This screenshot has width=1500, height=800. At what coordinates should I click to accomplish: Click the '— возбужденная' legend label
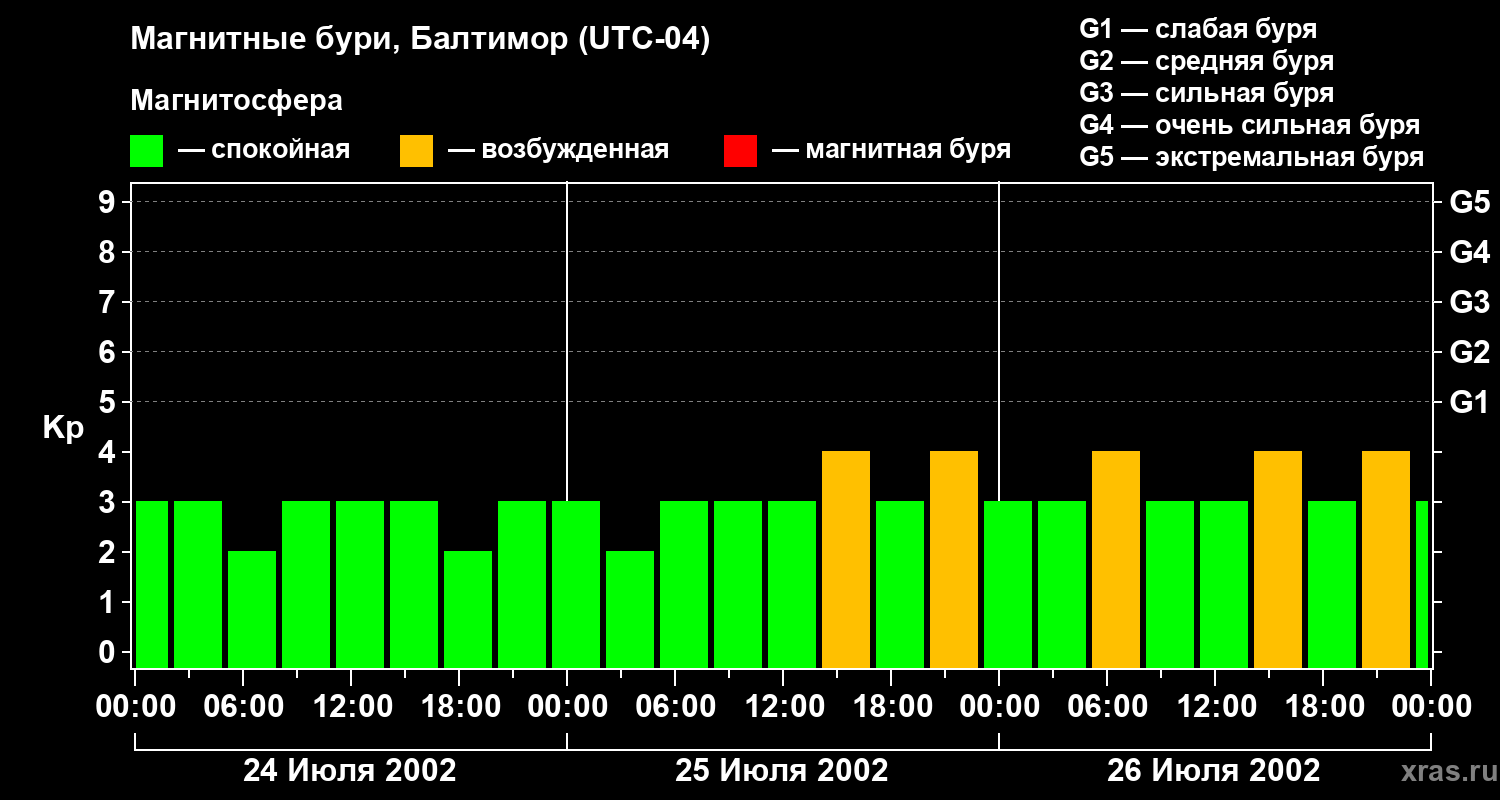(558, 150)
